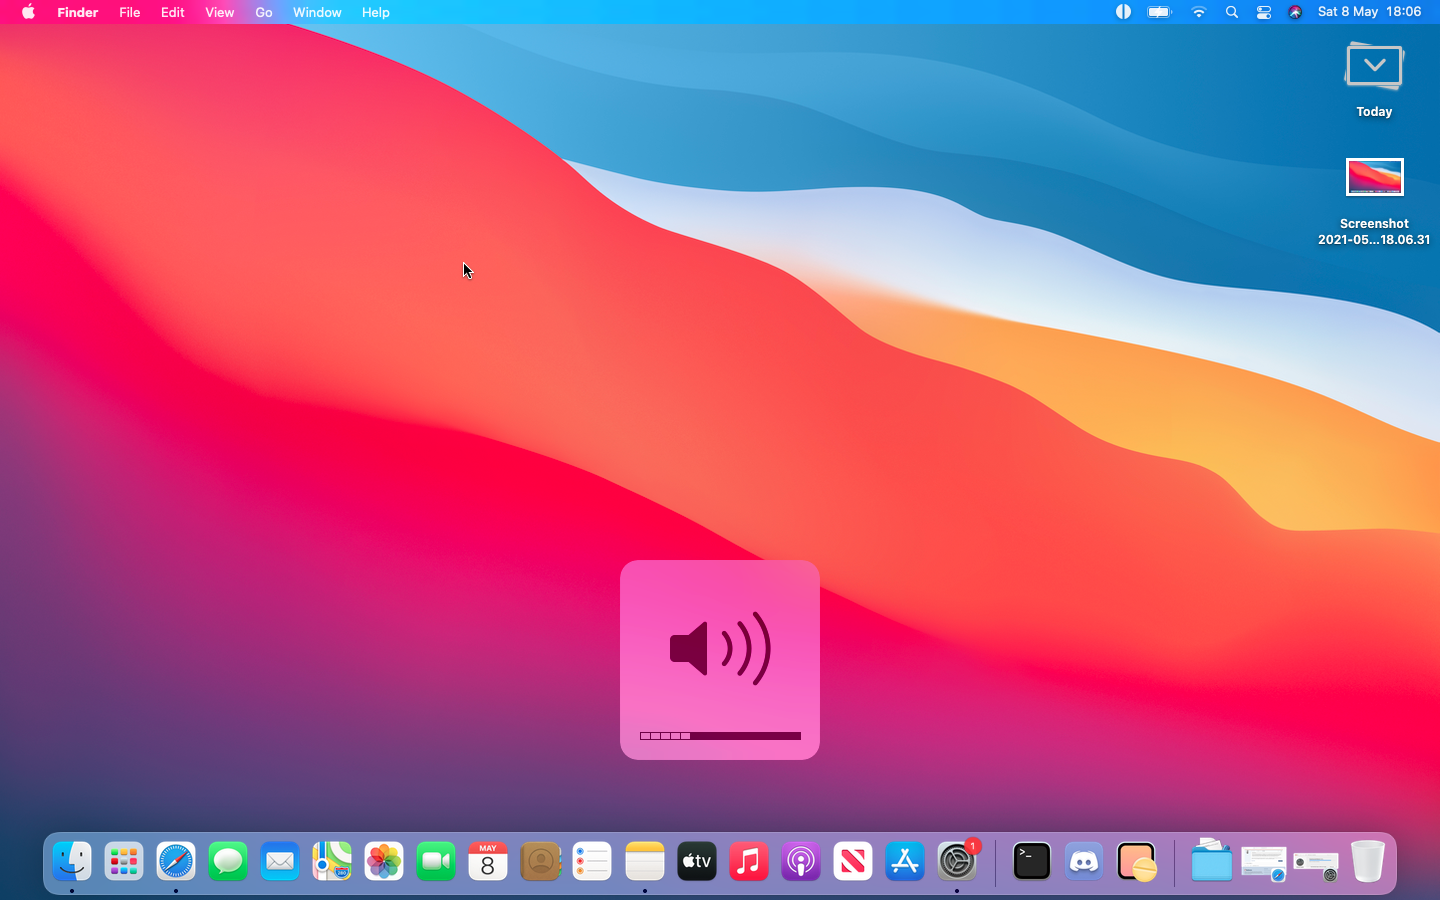This screenshot has height=900, width=1440.
Task: Select the Screenshot file on desktop
Action: pos(1374,178)
